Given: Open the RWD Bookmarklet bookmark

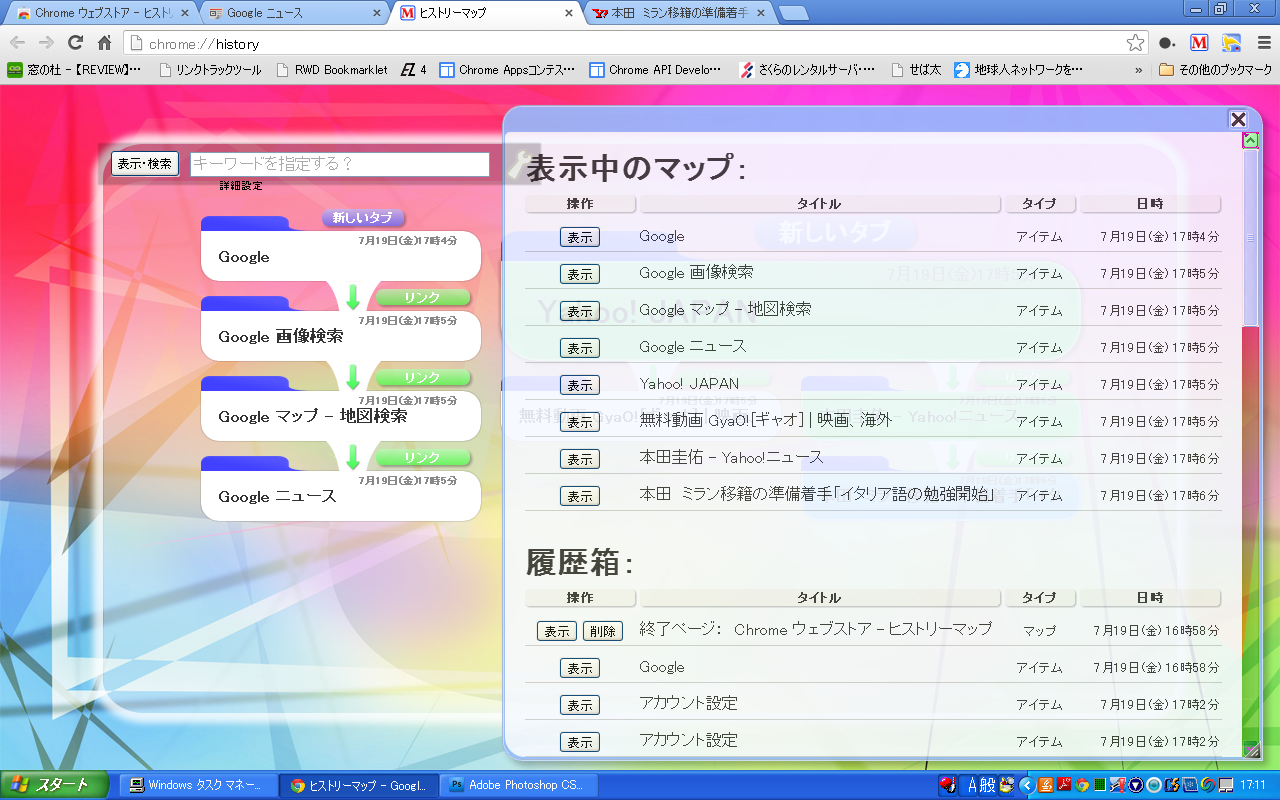Looking at the screenshot, I should coord(331,70).
